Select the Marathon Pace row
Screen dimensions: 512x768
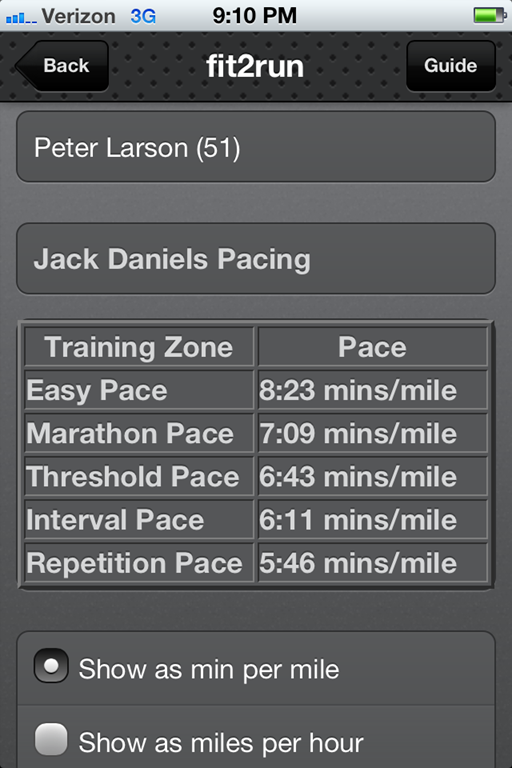coord(256,433)
